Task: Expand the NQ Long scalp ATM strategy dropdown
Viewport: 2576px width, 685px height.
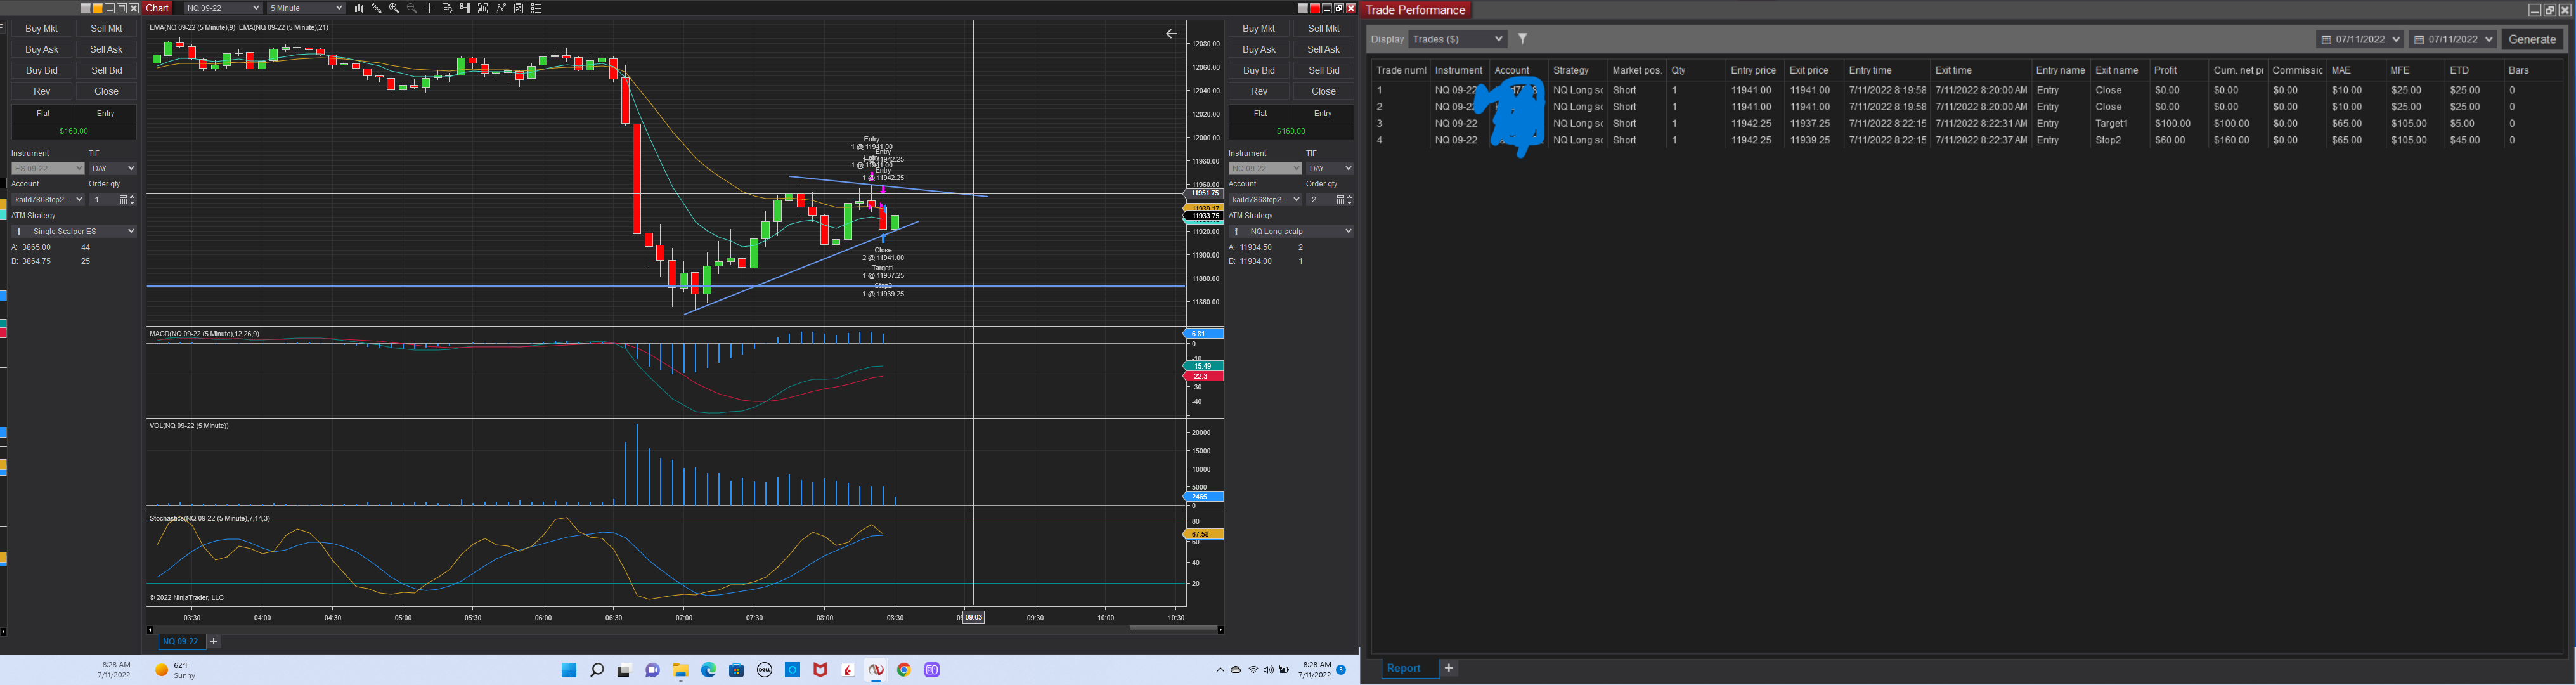Action: point(1291,231)
